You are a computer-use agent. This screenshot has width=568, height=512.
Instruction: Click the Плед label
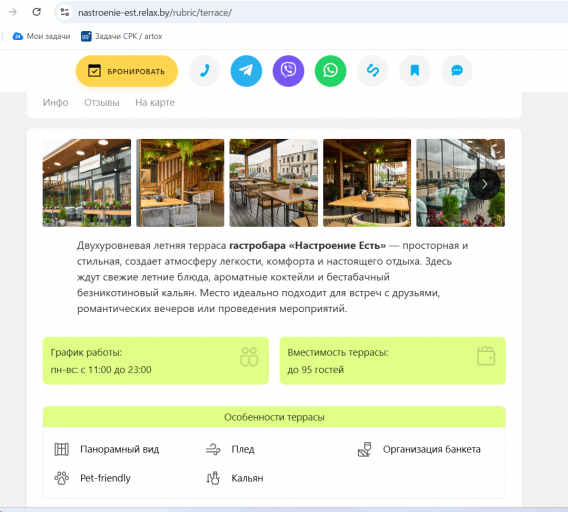243,449
